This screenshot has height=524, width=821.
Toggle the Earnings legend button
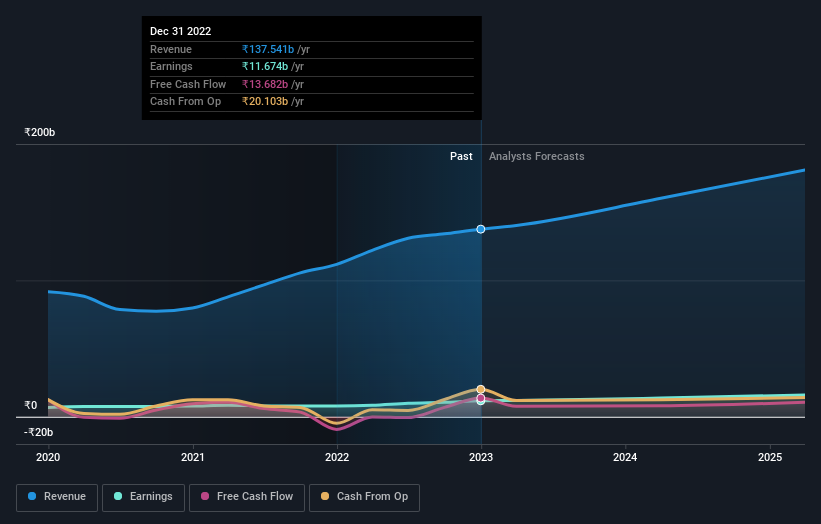coord(143,497)
